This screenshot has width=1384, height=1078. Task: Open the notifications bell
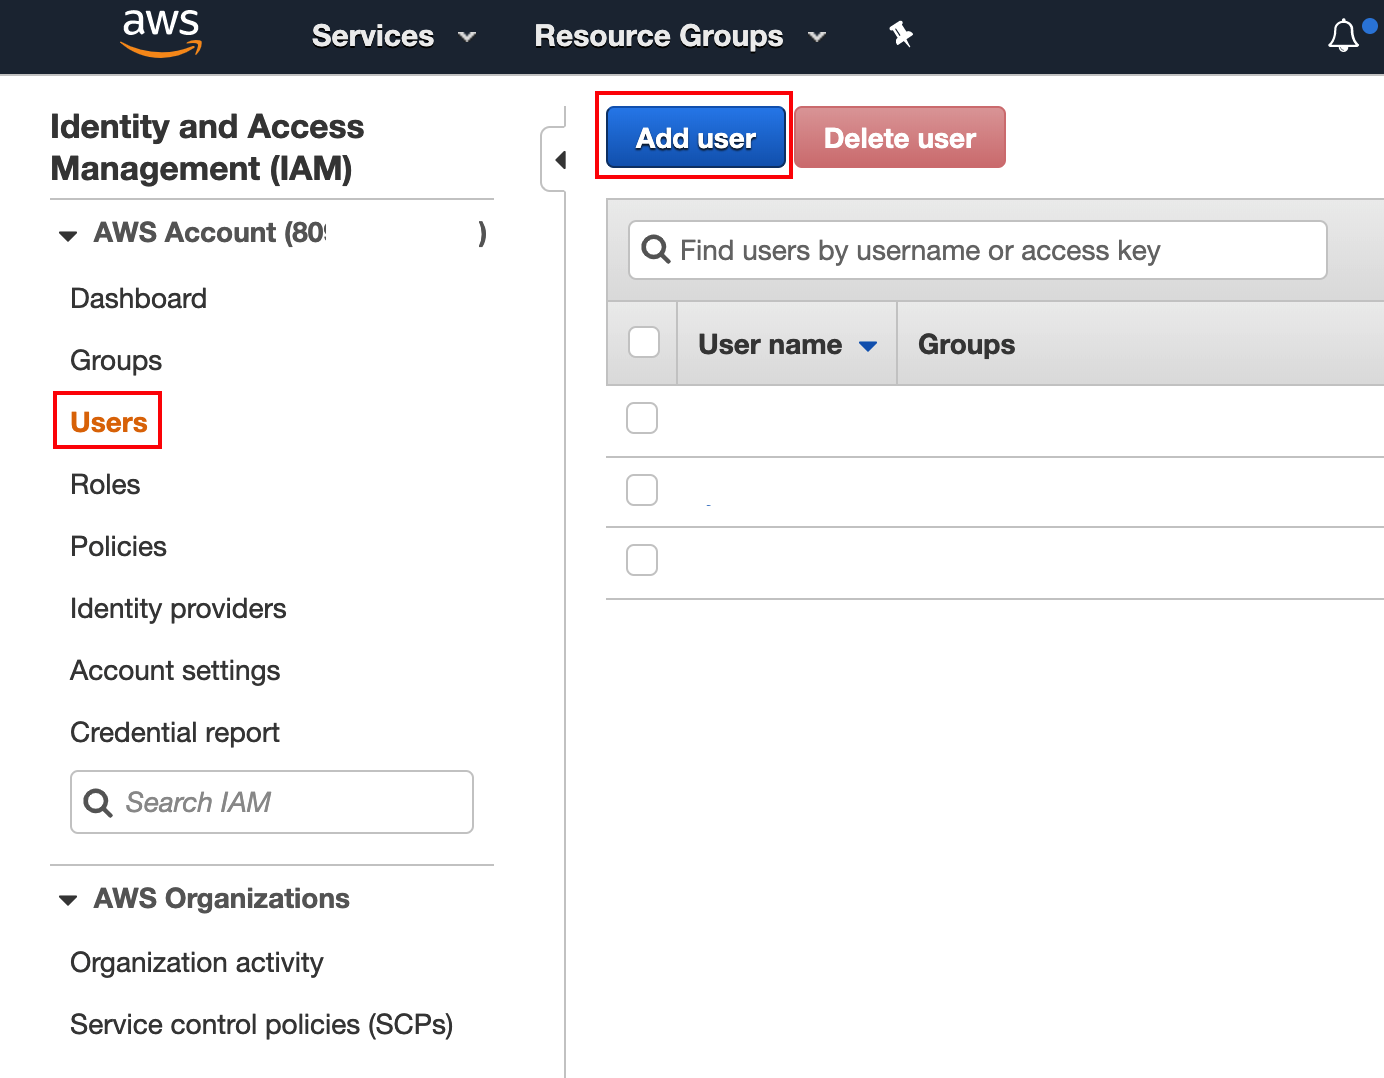click(x=1343, y=36)
